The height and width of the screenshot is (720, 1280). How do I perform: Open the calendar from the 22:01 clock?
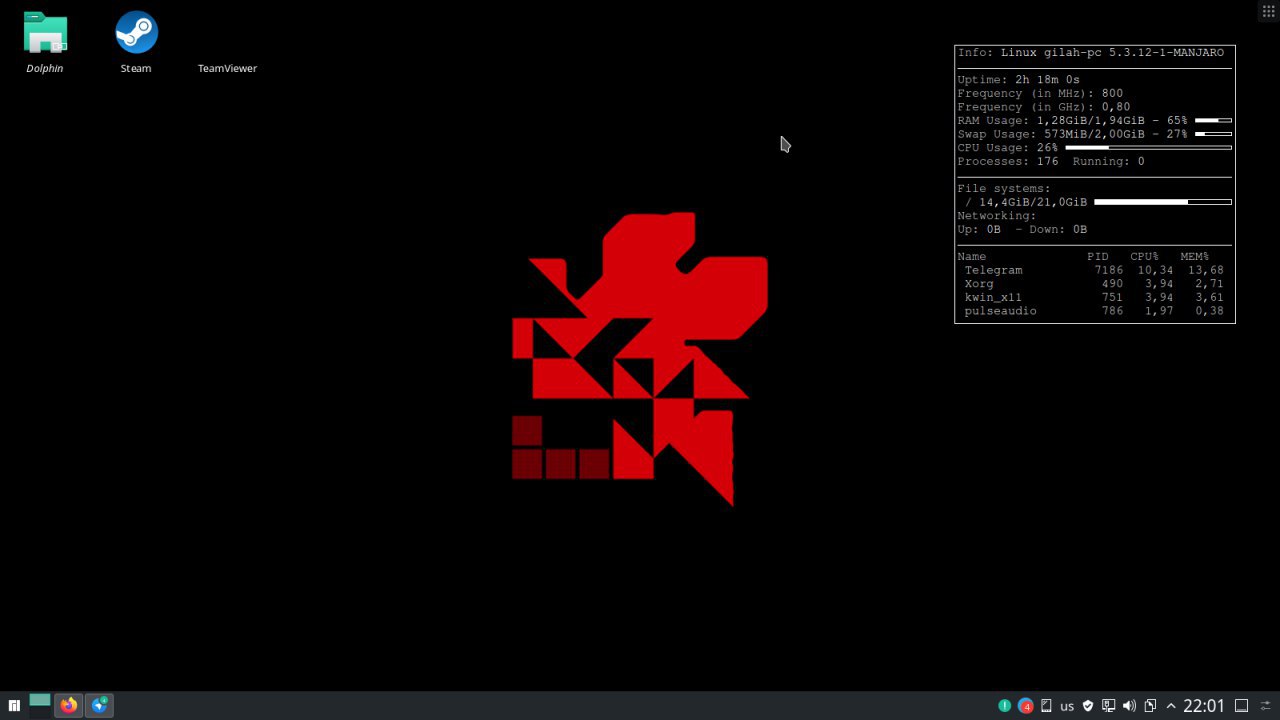[1204, 706]
